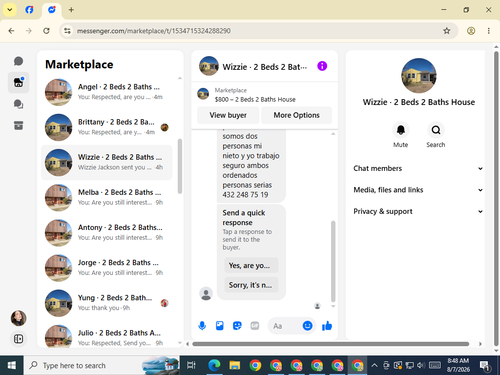Expand Media, files and links section
The height and width of the screenshot is (375, 500).
click(x=418, y=190)
